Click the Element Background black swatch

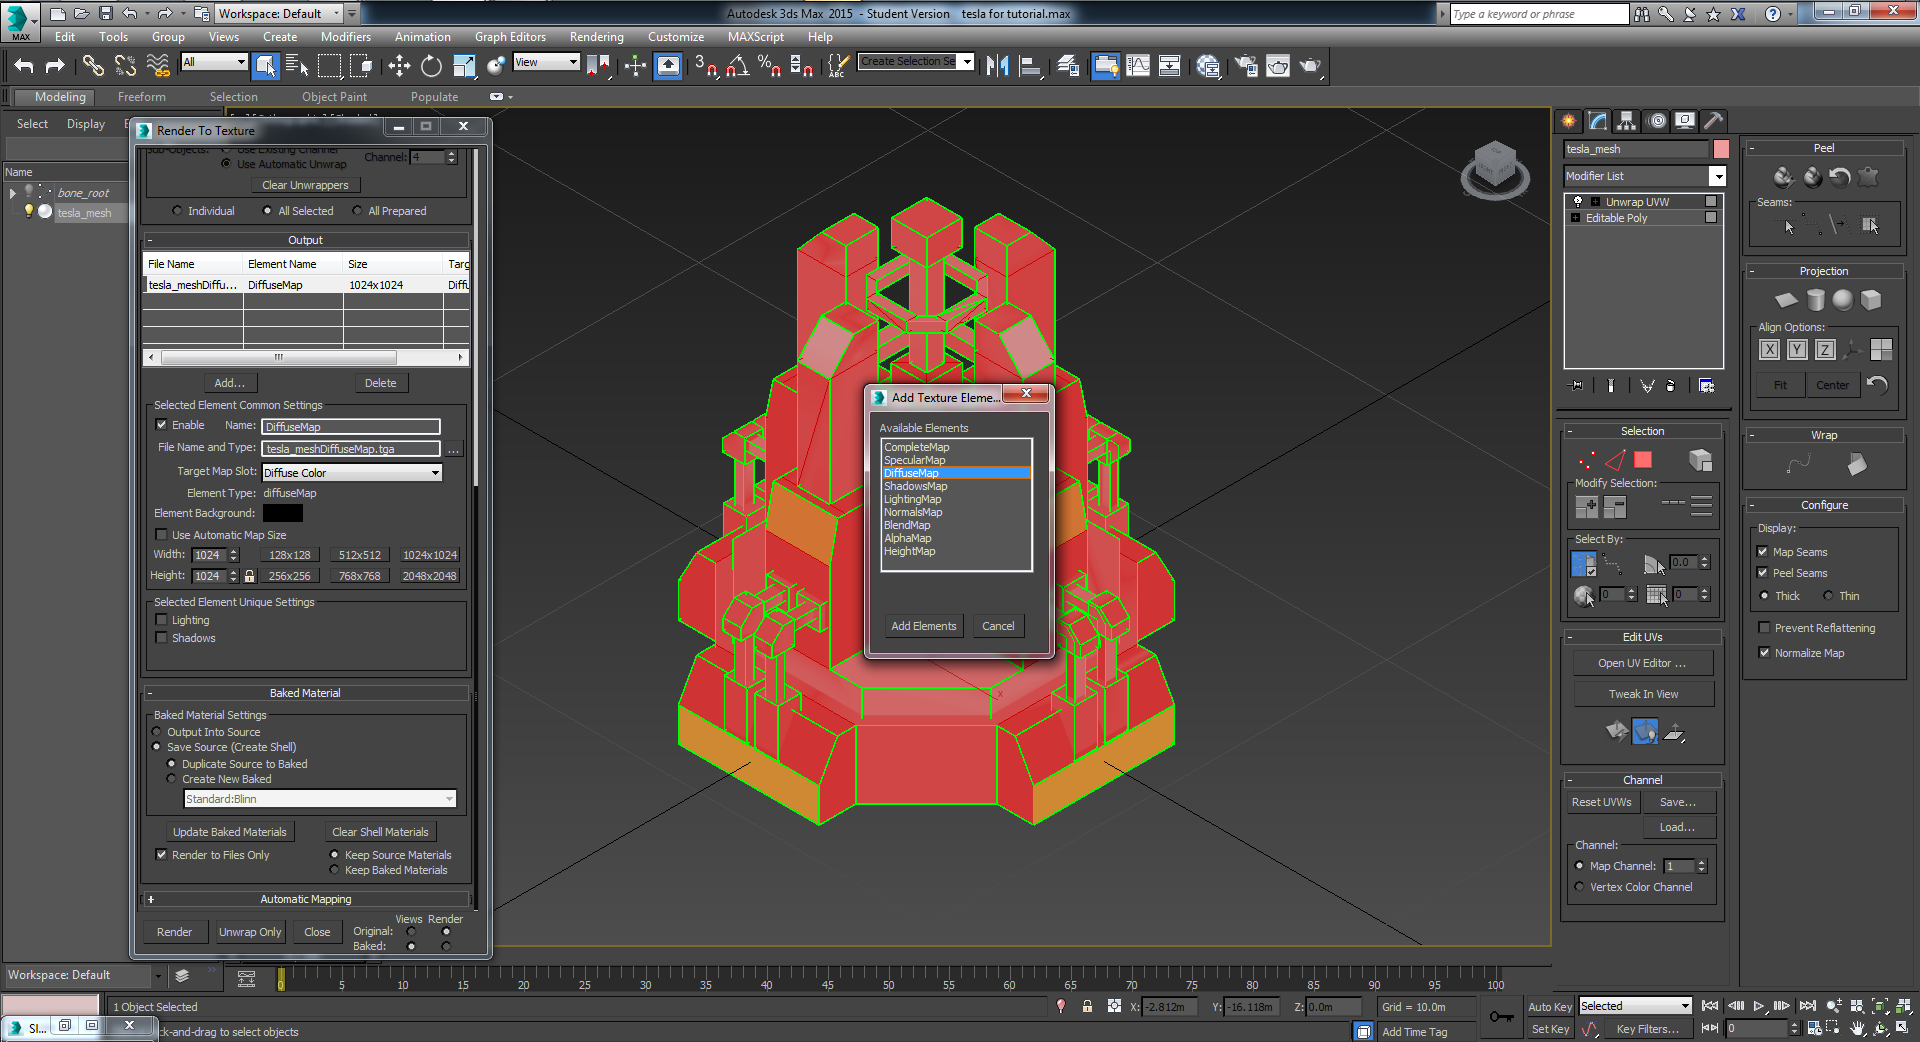click(283, 513)
